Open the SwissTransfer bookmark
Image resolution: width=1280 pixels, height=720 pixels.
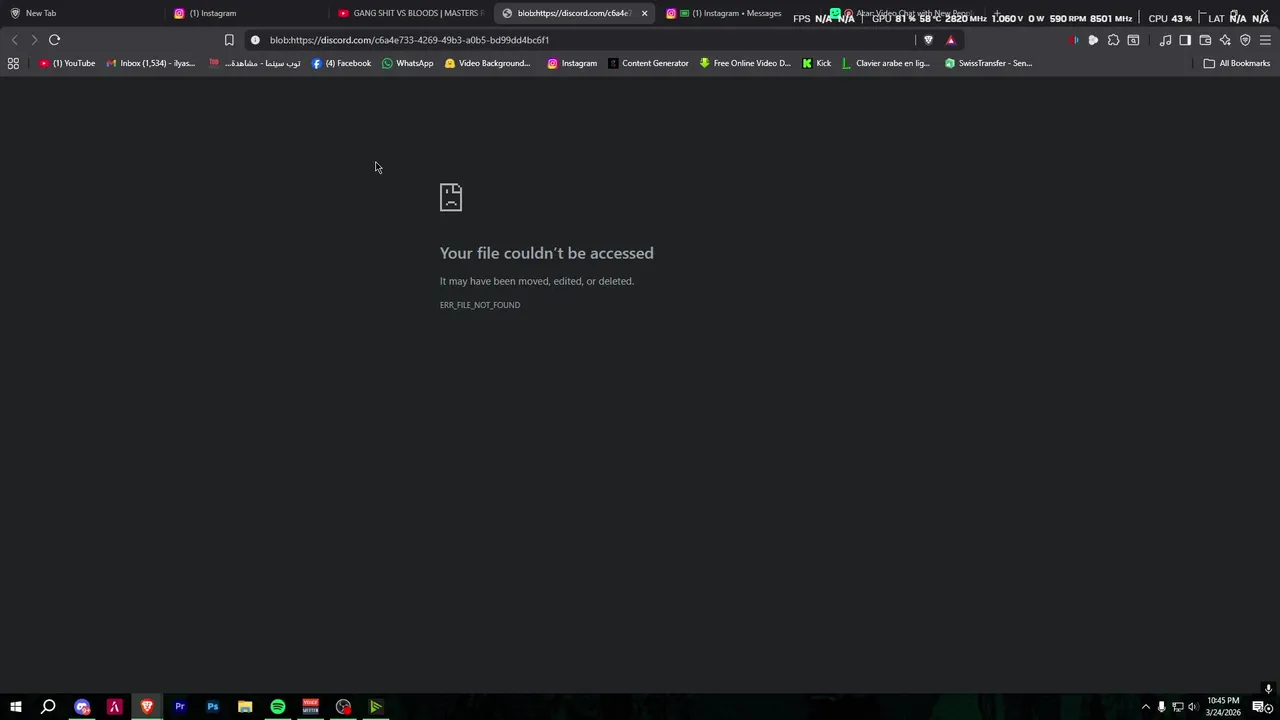click(x=988, y=63)
